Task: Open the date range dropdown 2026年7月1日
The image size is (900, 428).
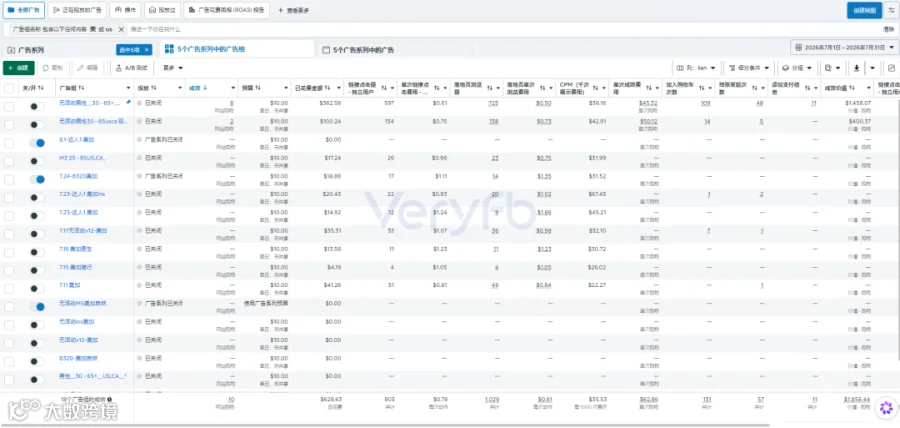Action: pos(844,47)
